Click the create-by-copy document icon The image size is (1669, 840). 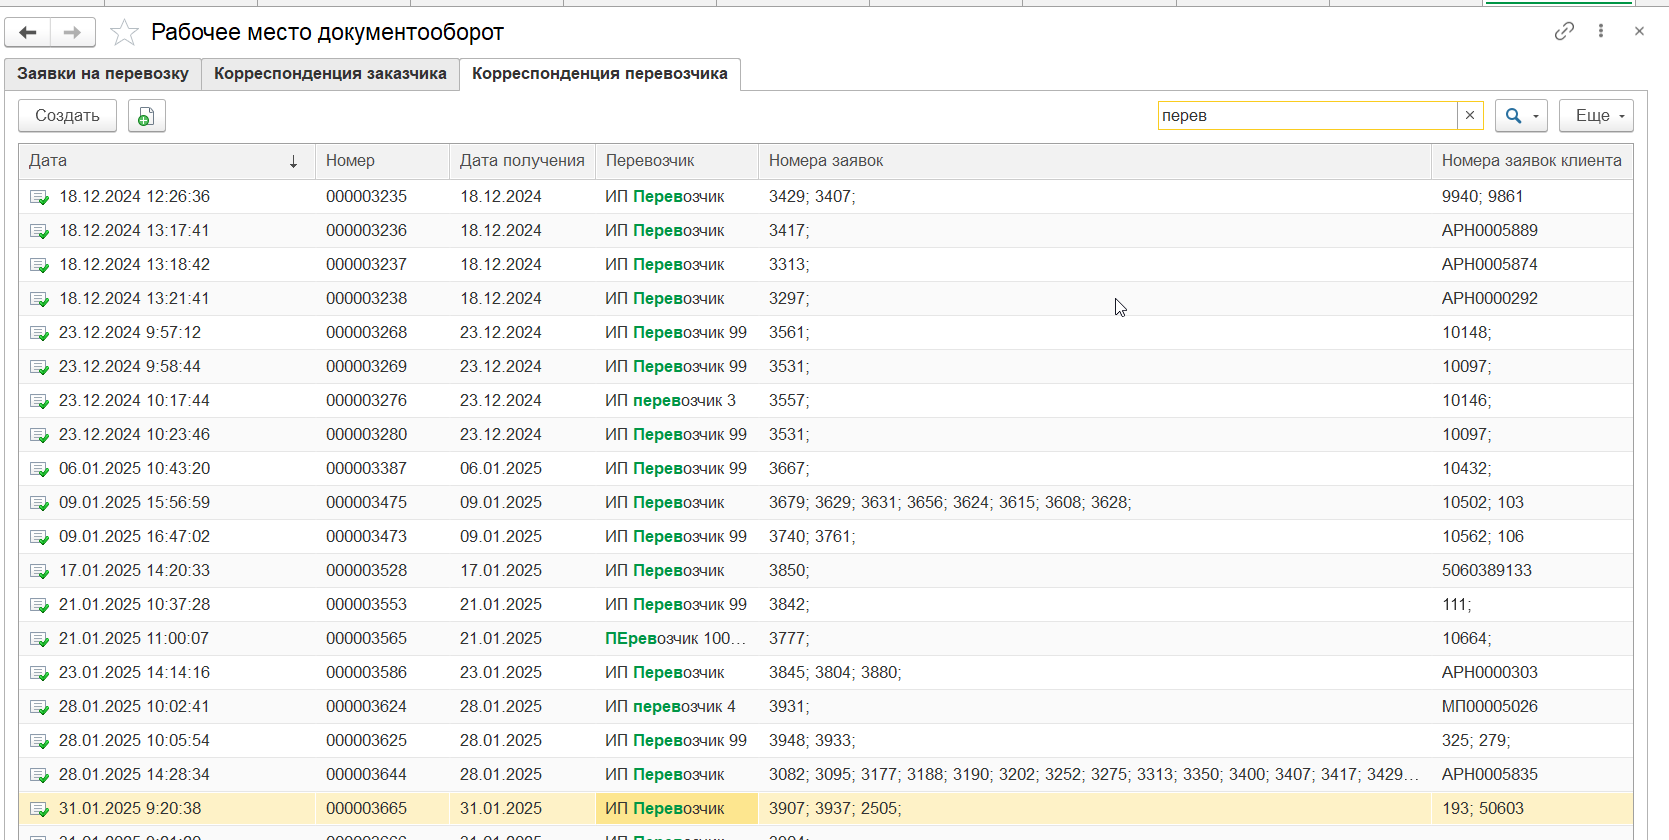pyautogui.click(x=146, y=116)
